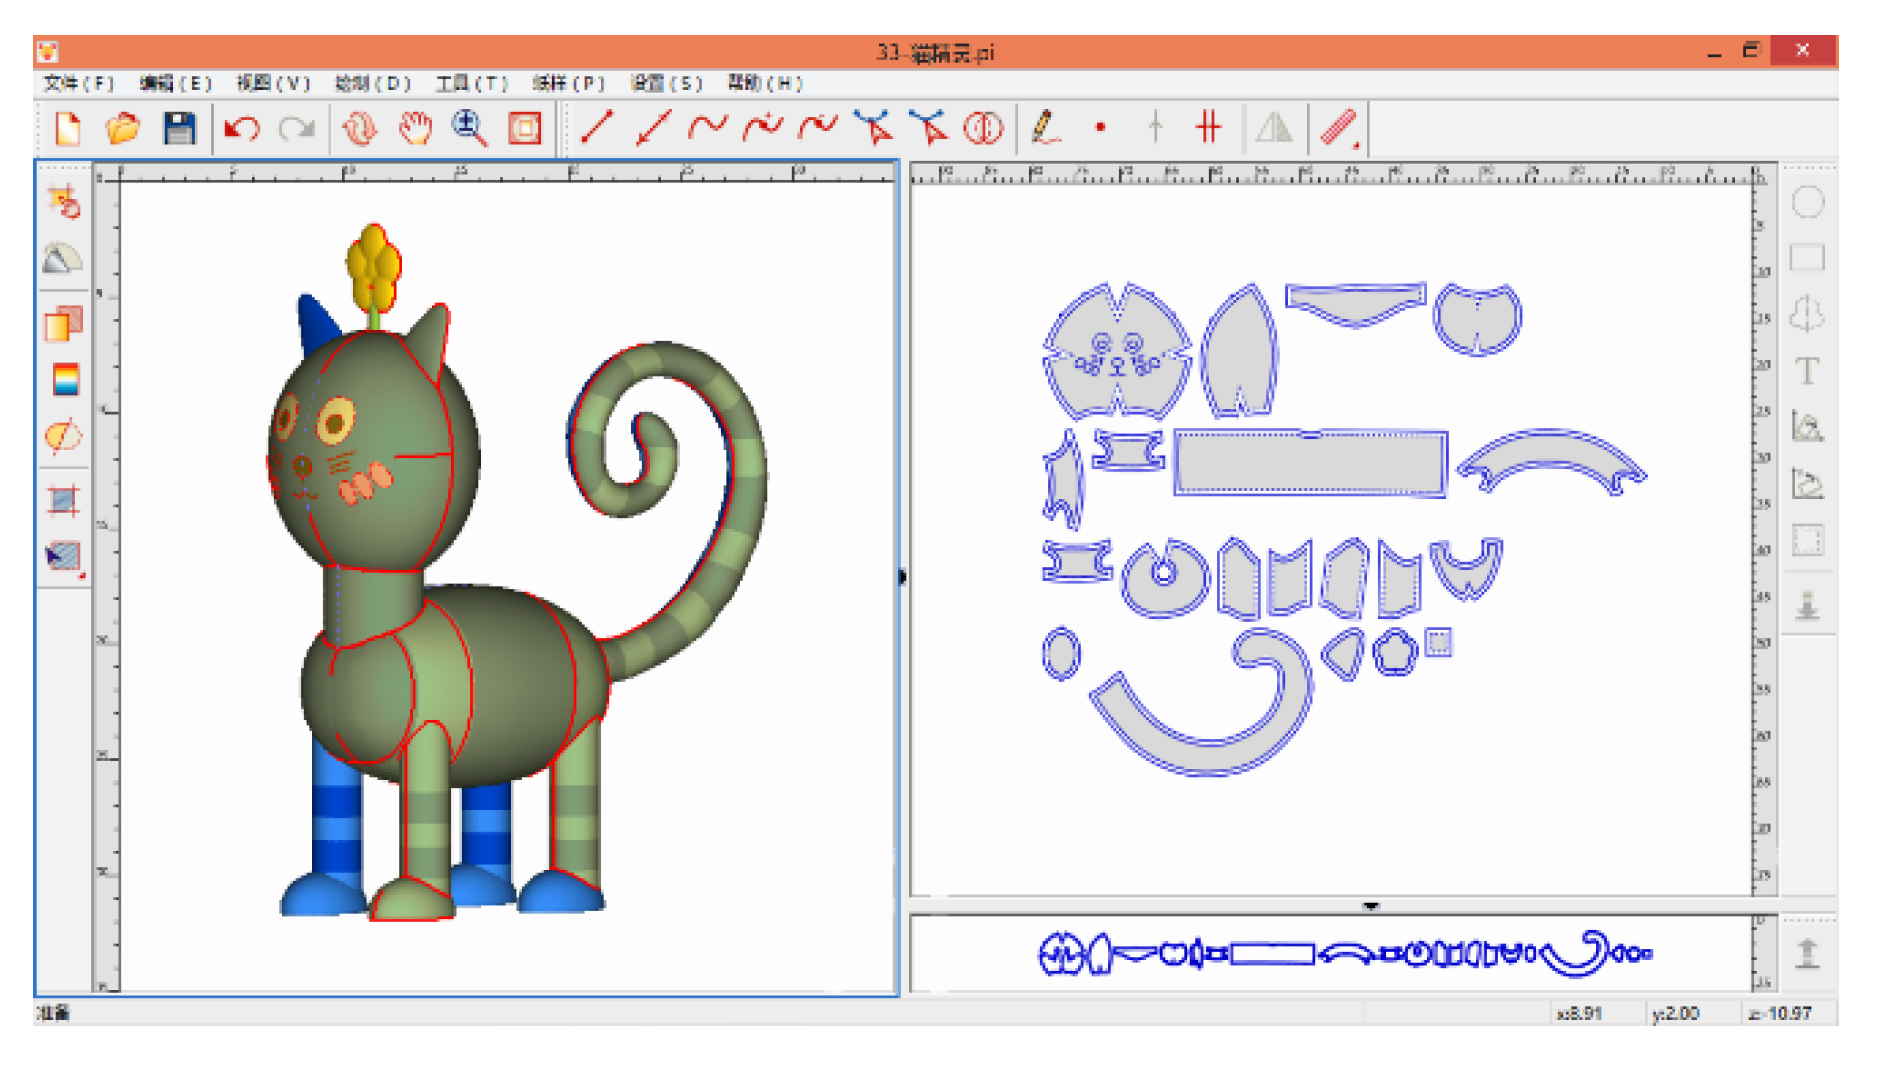Open the color gradient texture tool
The image size is (1877, 1065).
coord(65,380)
